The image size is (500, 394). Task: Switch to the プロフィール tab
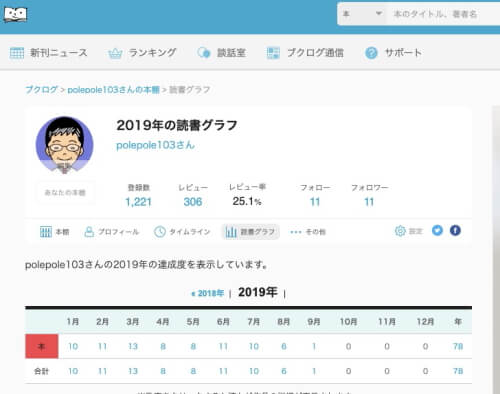pos(112,232)
